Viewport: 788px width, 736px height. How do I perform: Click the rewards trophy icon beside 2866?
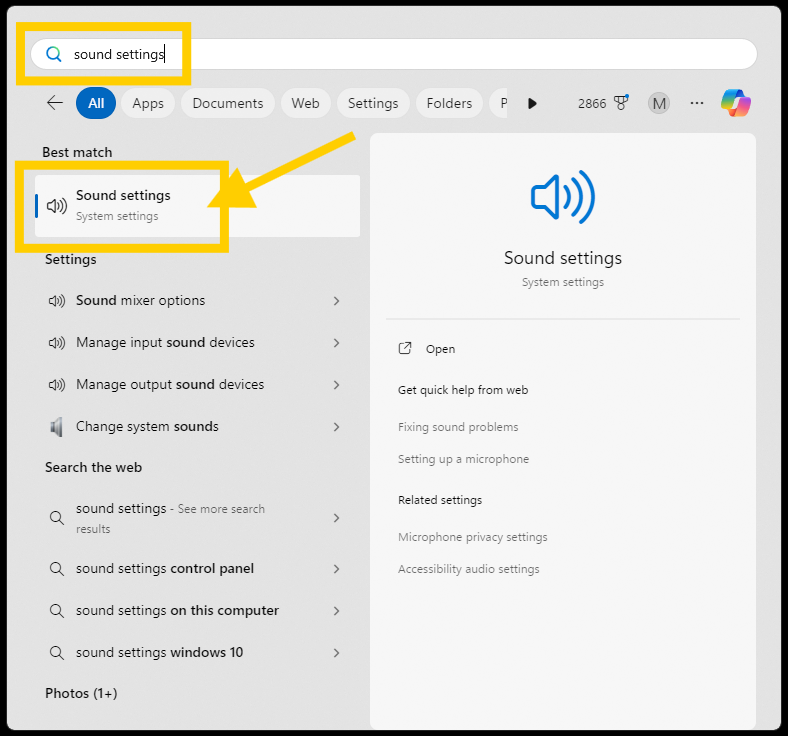(x=621, y=103)
